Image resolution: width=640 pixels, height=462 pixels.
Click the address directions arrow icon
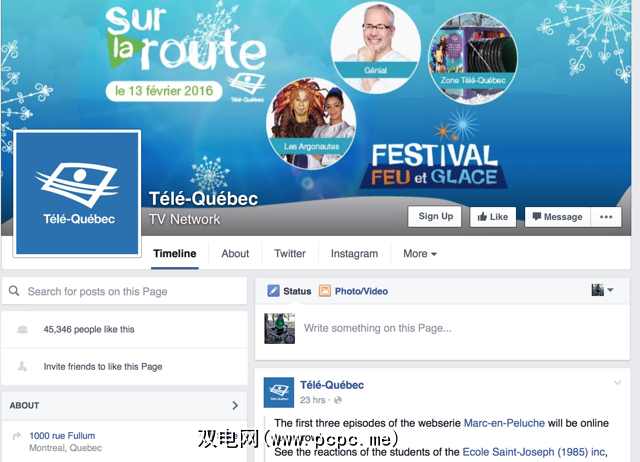tap(17, 436)
